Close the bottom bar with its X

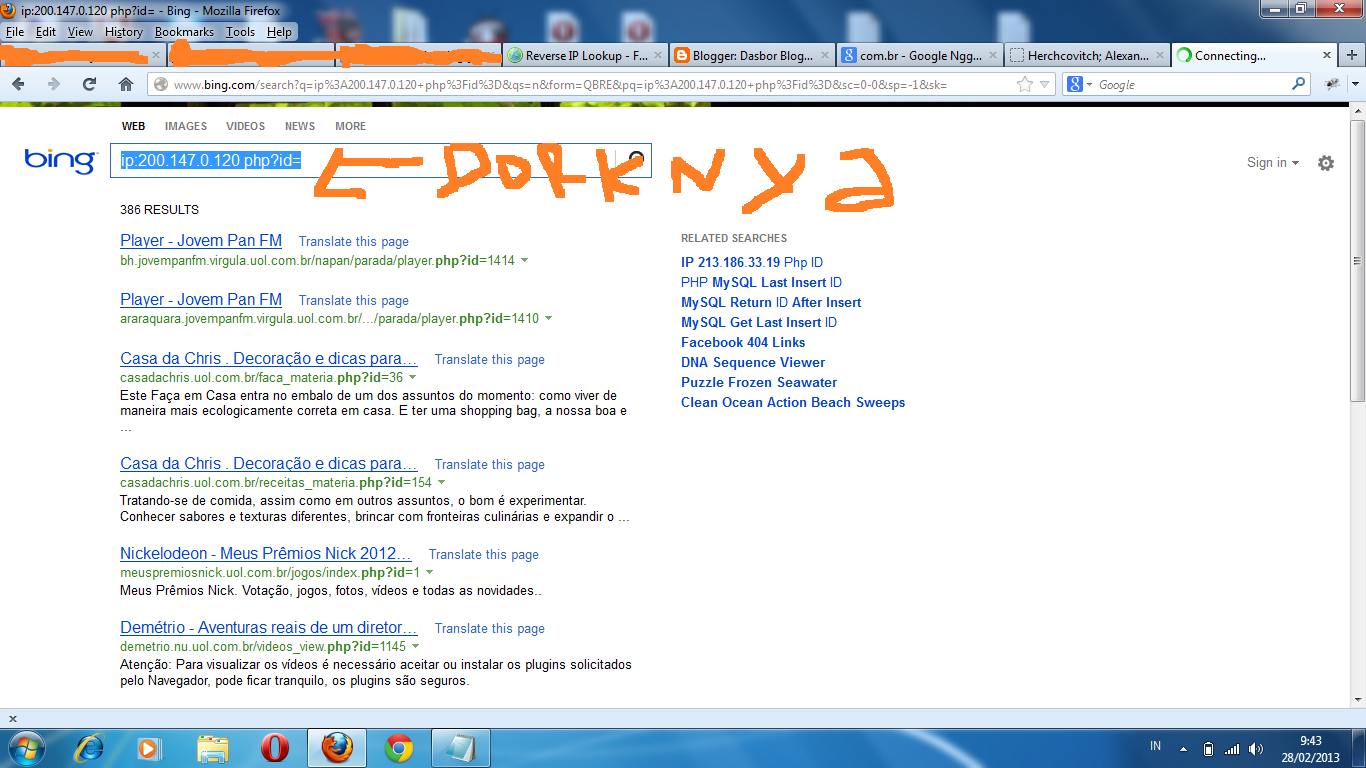coord(12,718)
